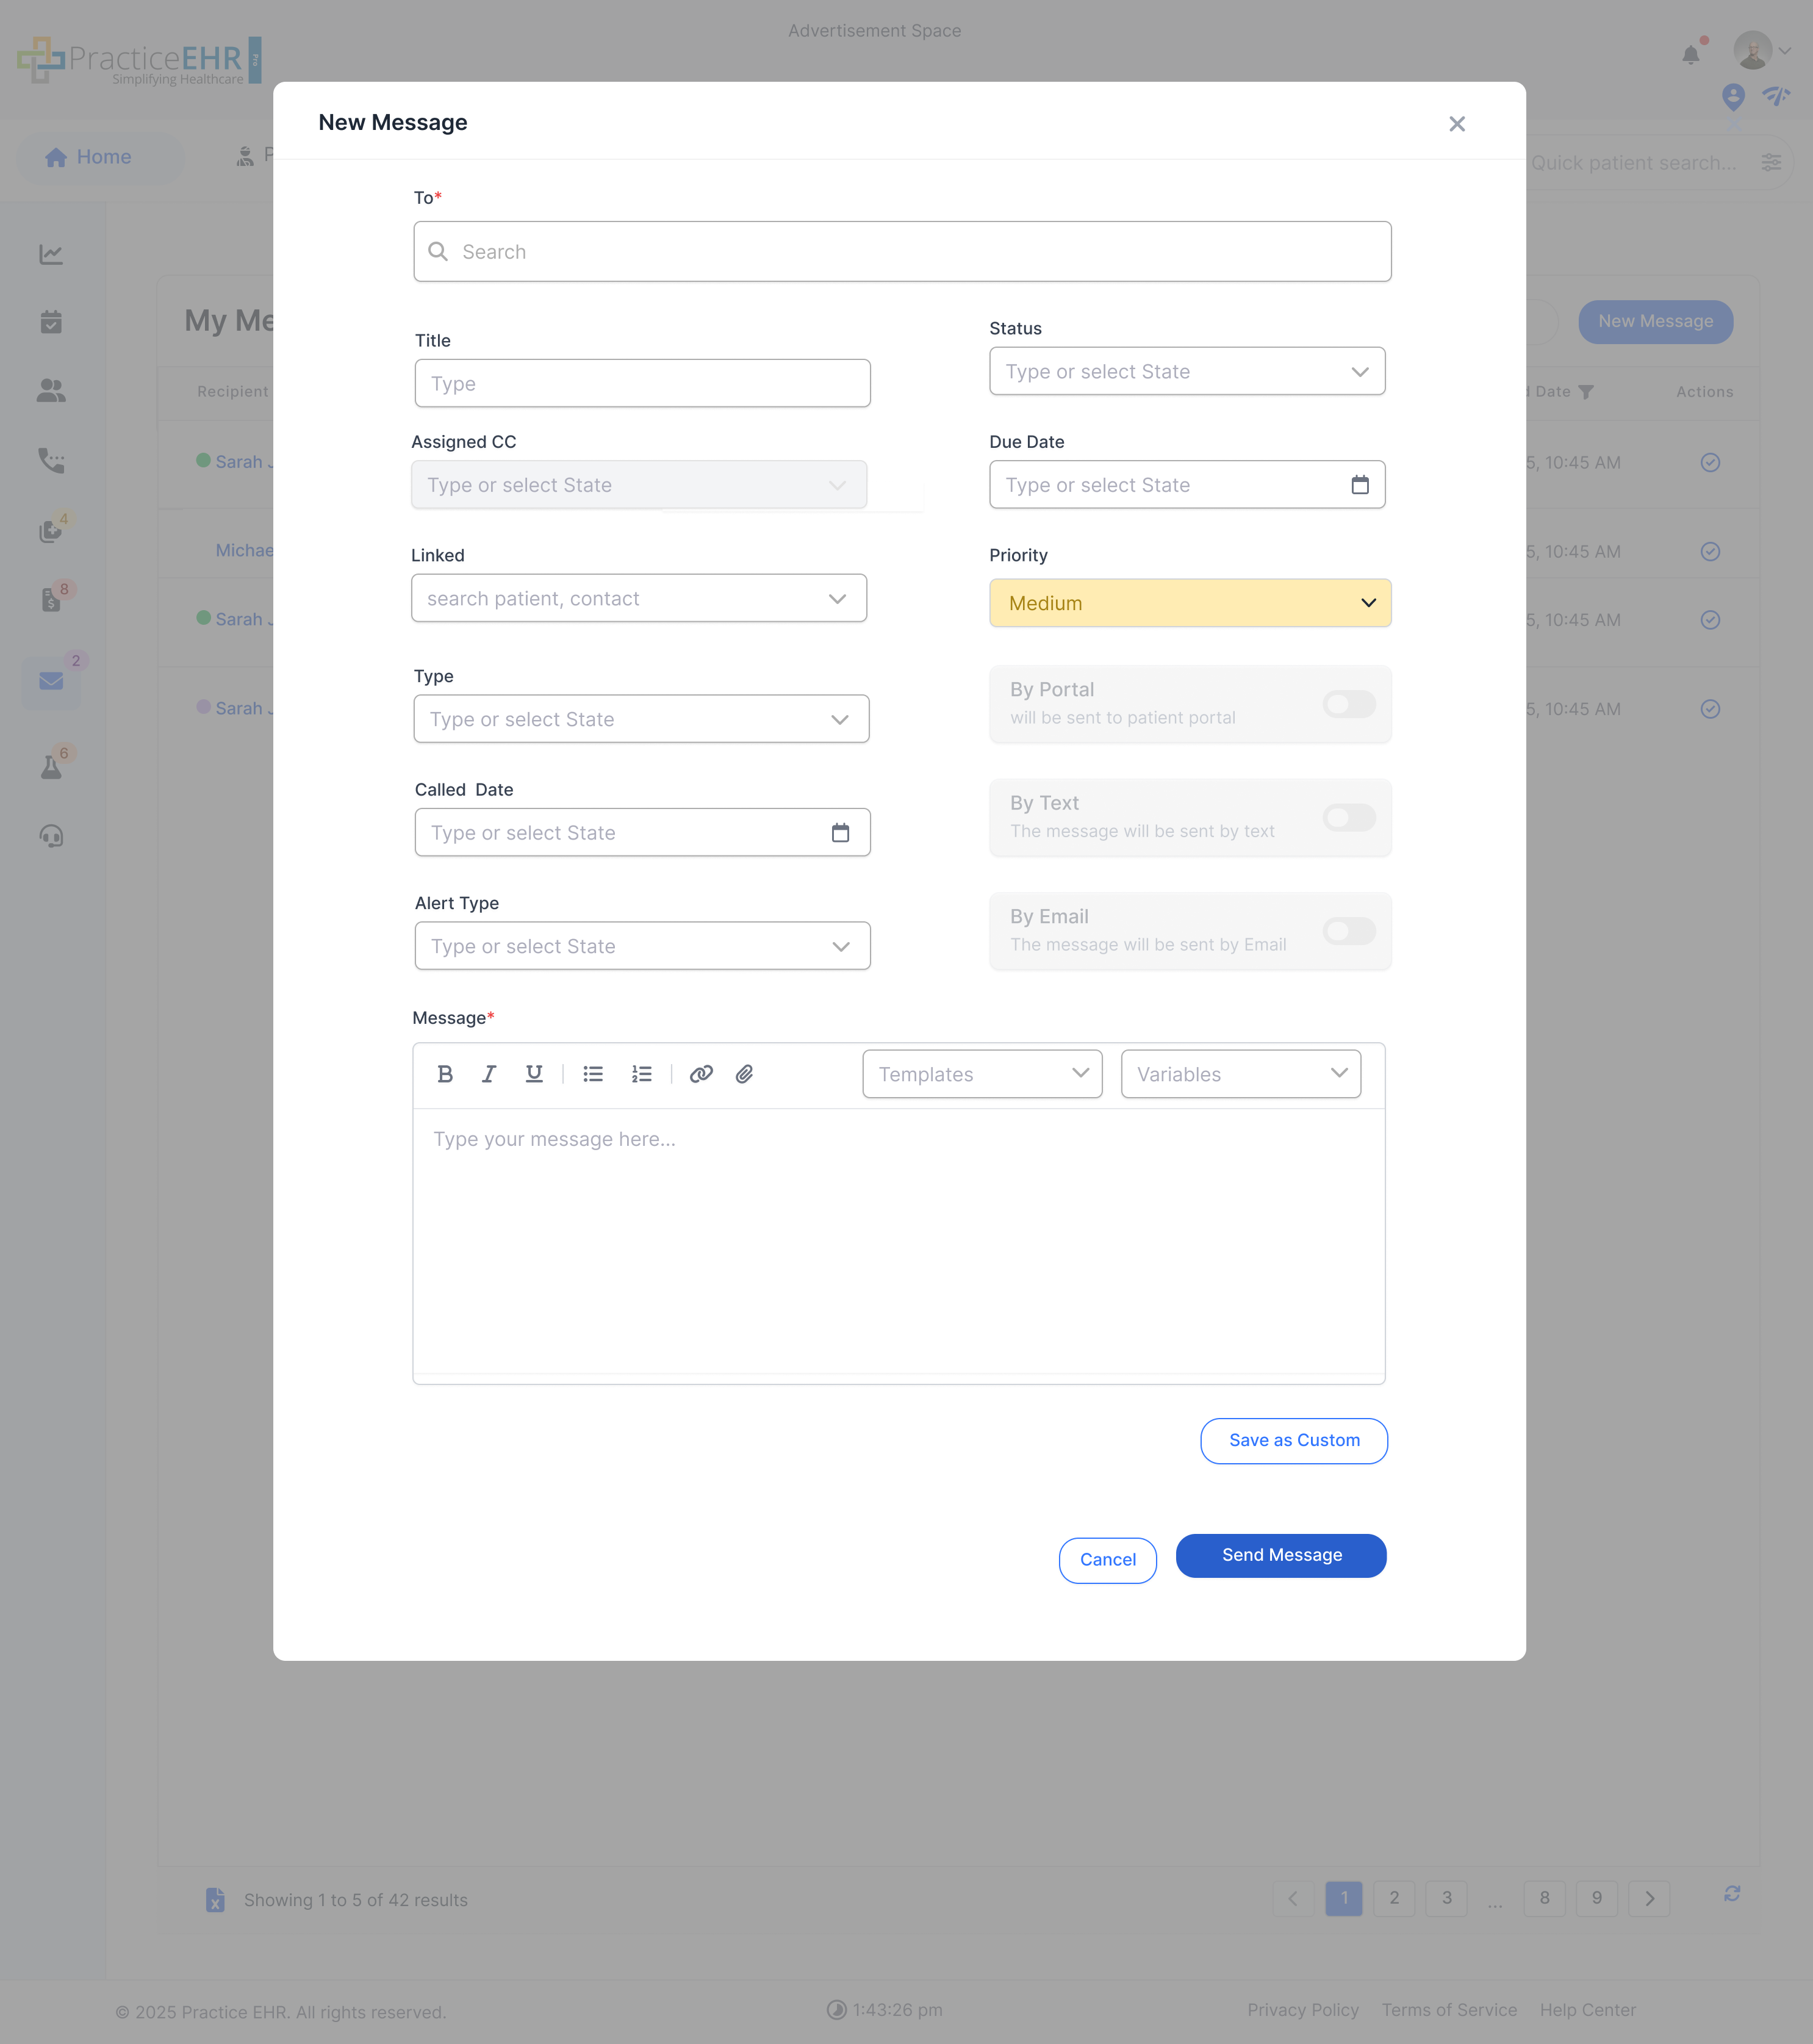Open the quick search filter sliders icon
Viewport: 1813px width, 2044px height.
[x=1772, y=162]
